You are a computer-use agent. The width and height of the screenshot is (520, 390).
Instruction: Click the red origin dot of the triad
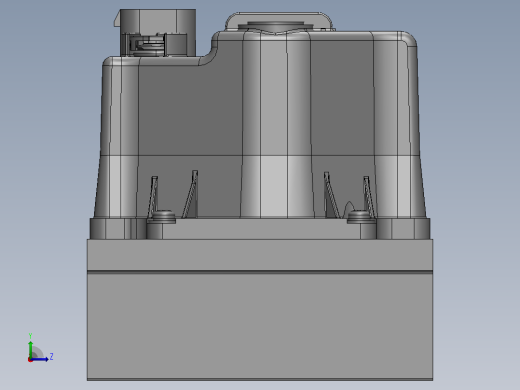click(x=30, y=360)
